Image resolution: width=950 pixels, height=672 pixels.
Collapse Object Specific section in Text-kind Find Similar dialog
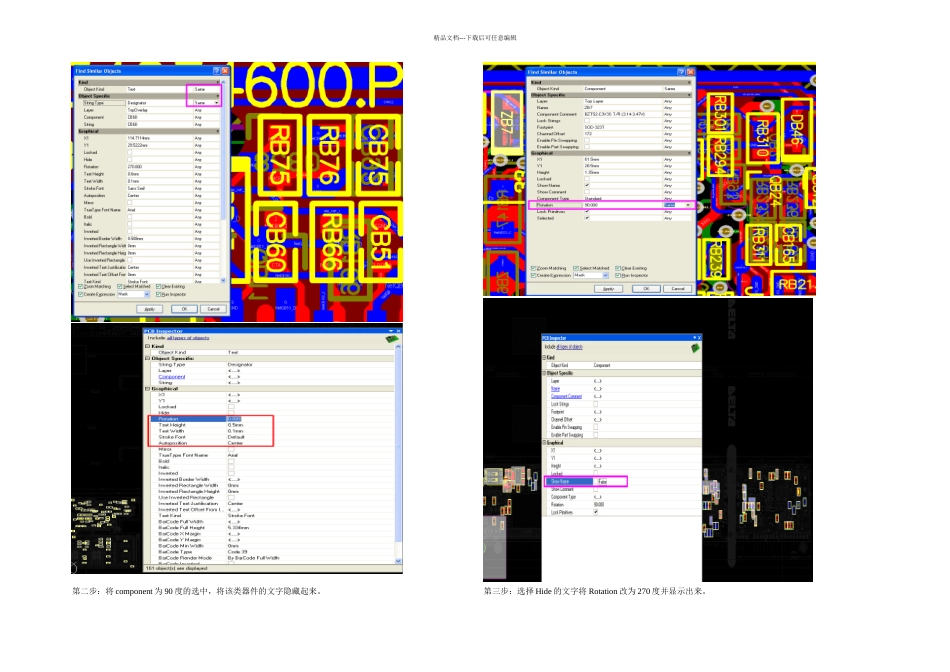tap(218, 96)
